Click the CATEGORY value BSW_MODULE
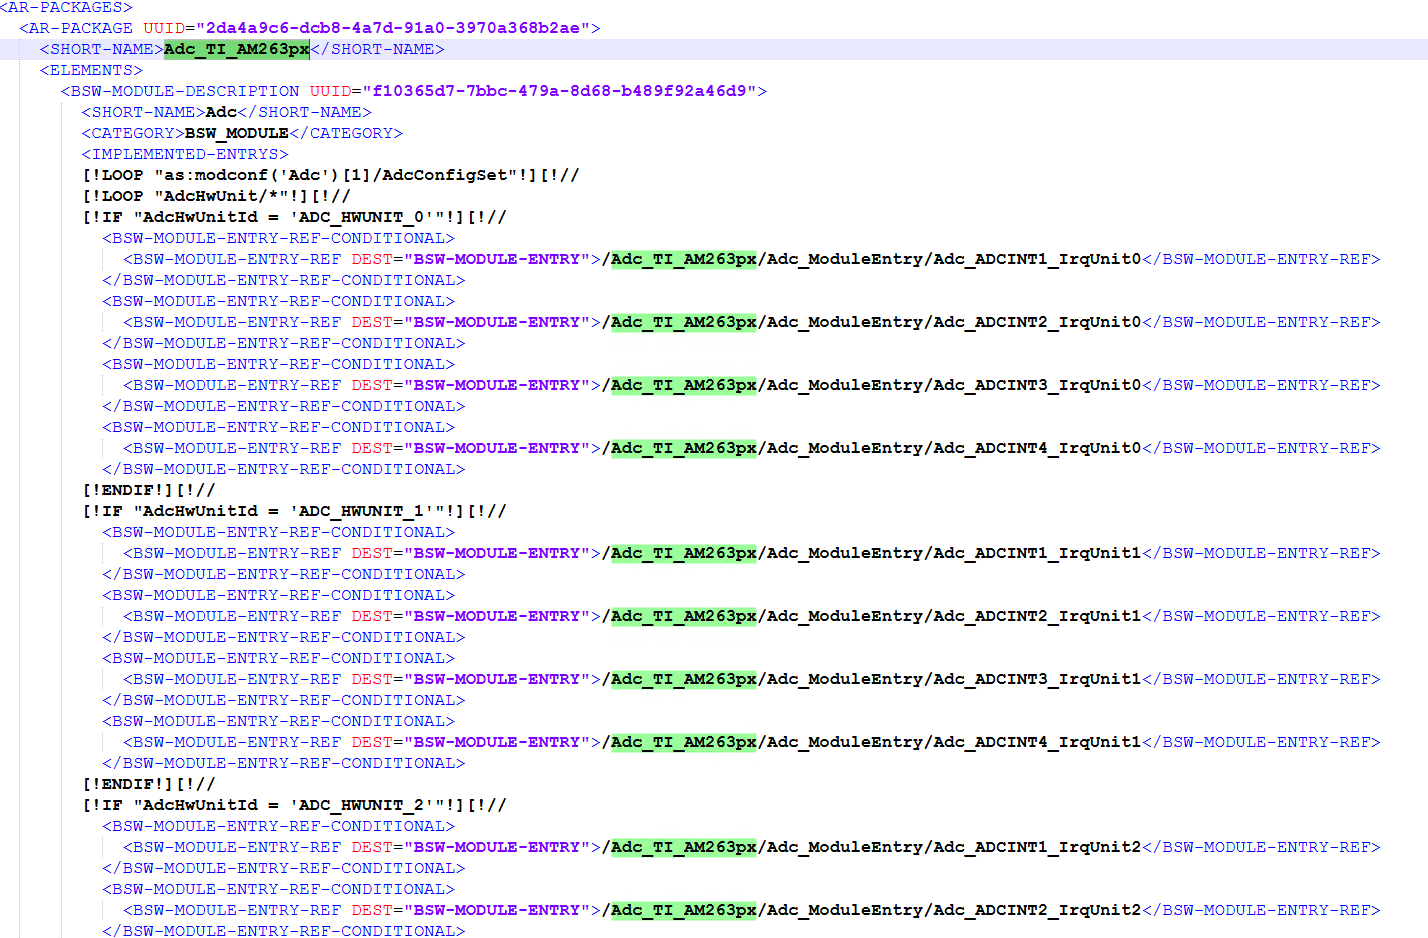Screen dimensions: 1428x938 237,133
